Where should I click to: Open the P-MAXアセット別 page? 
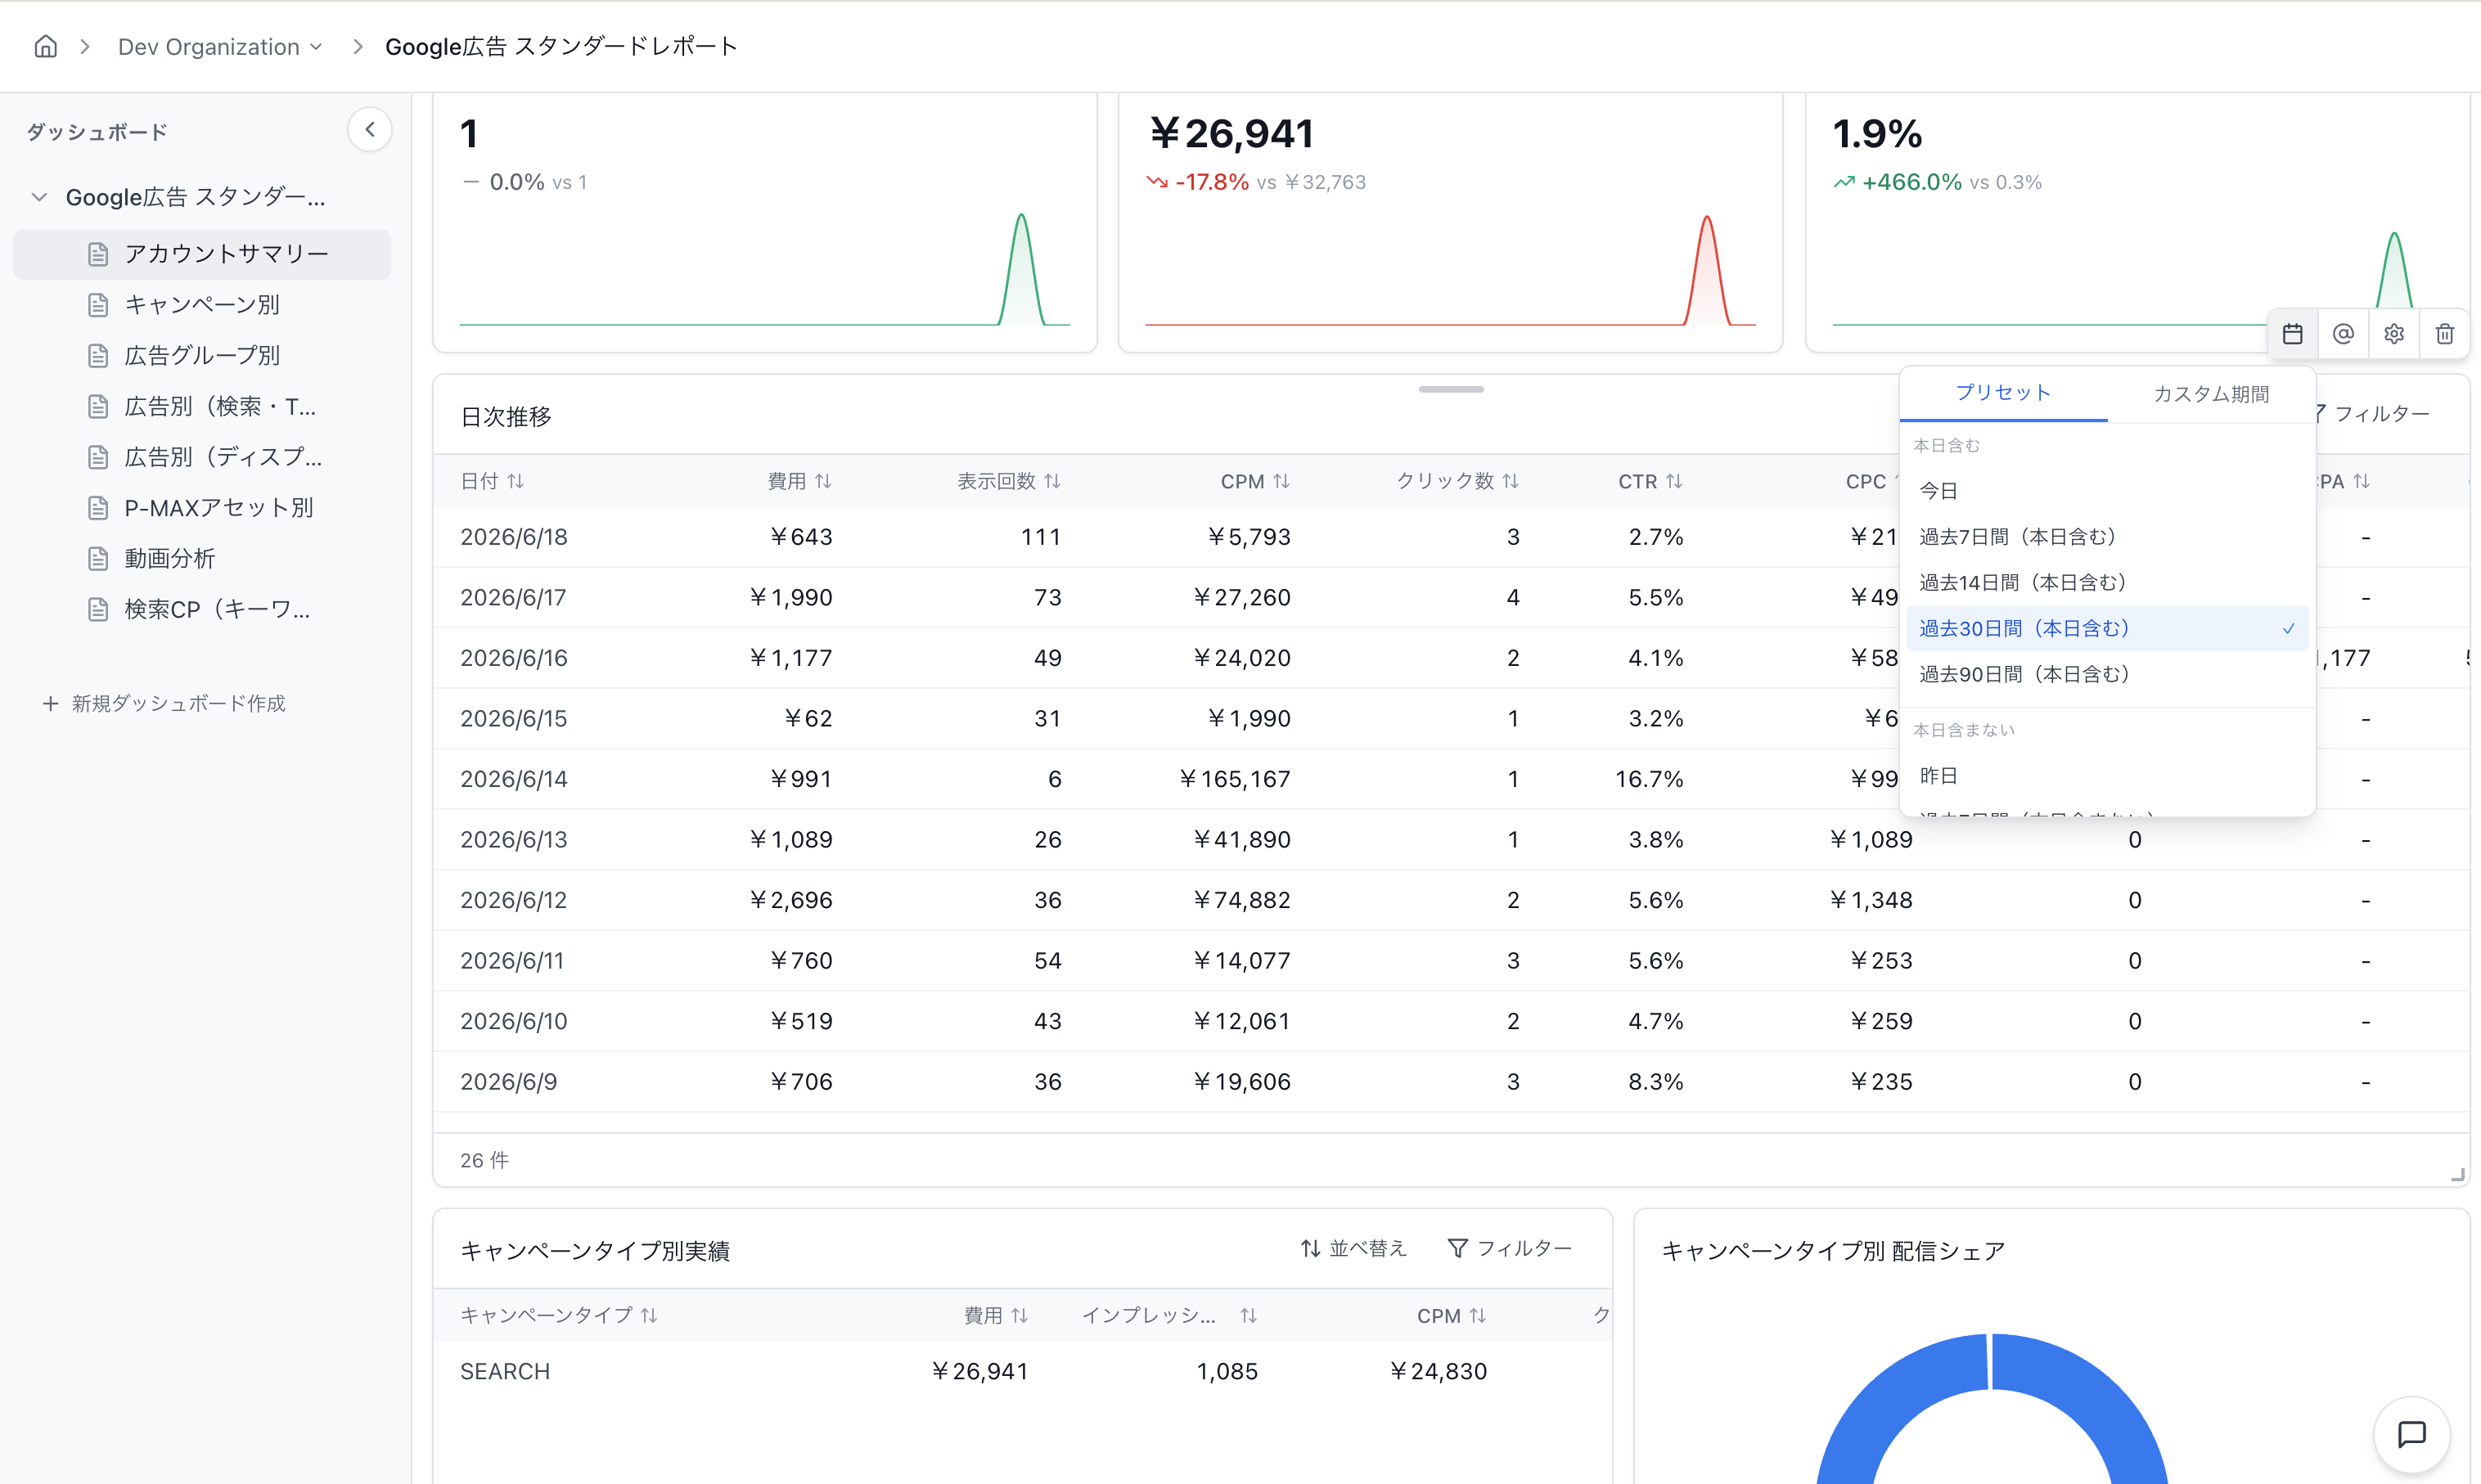(202, 508)
